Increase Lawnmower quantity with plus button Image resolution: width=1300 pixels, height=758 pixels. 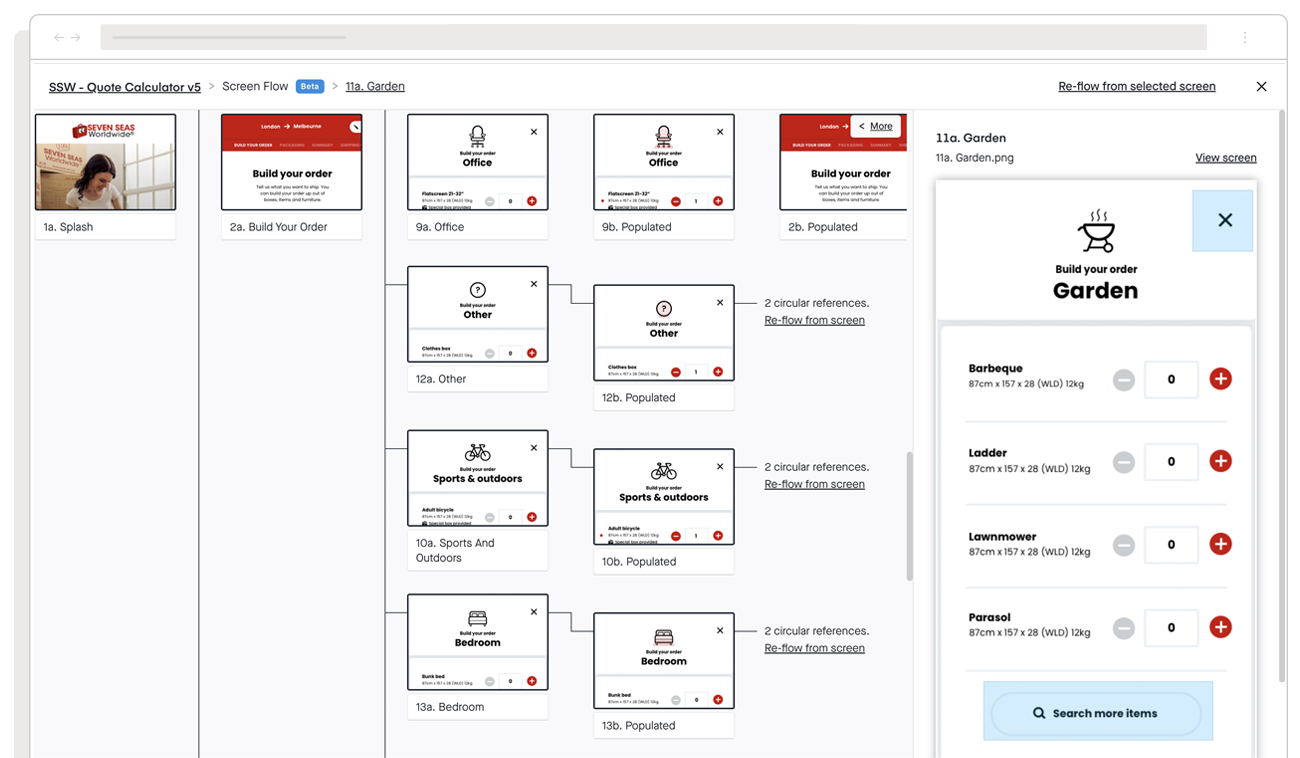[1220, 544]
